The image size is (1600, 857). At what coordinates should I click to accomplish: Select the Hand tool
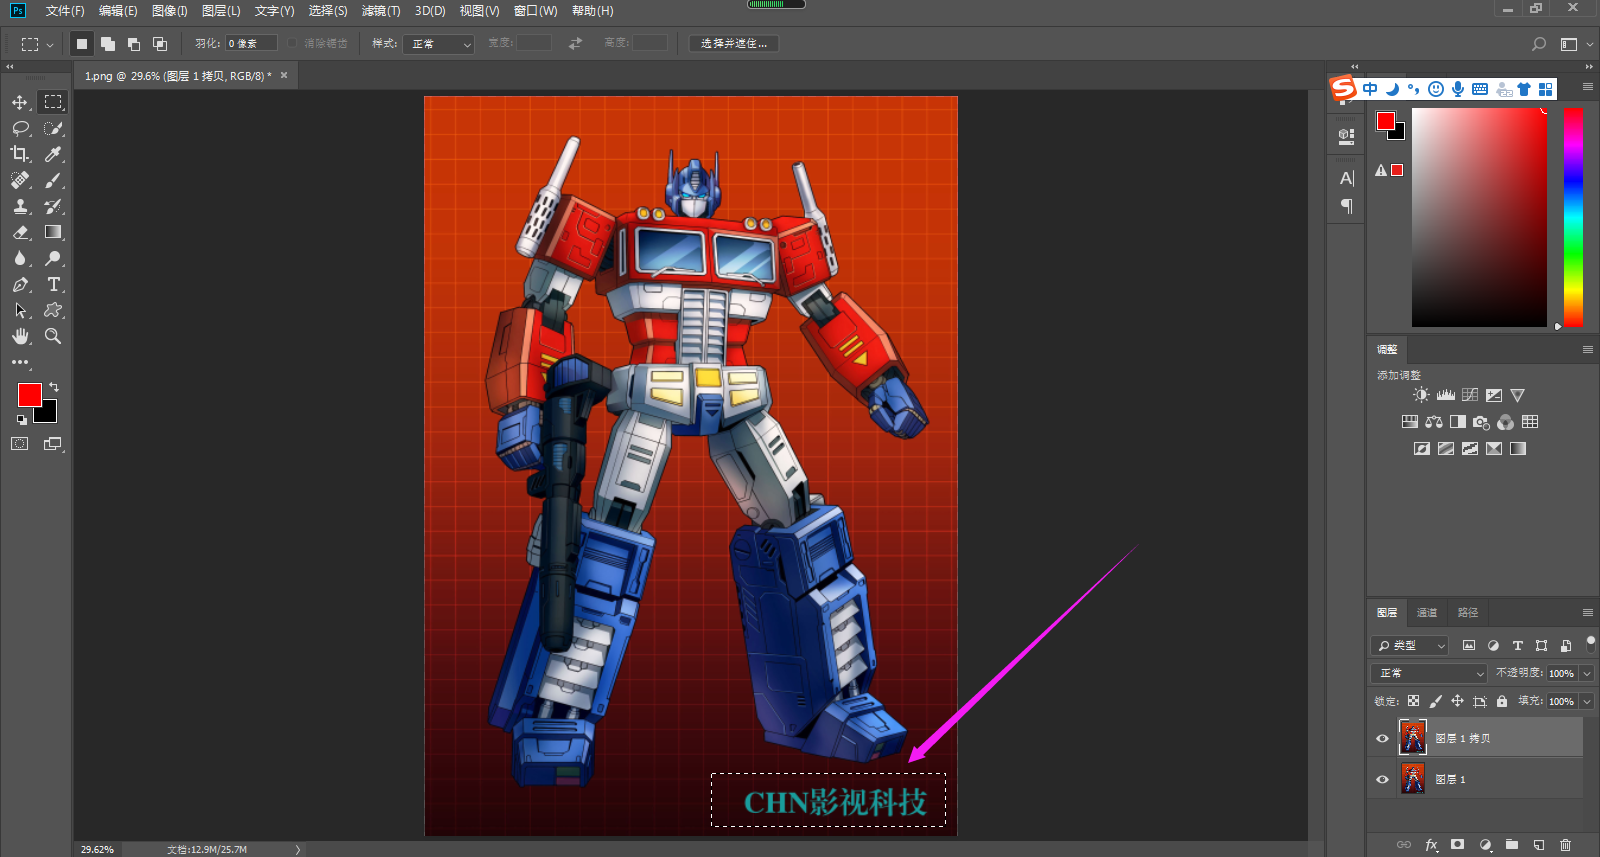[x=20, y=336]
